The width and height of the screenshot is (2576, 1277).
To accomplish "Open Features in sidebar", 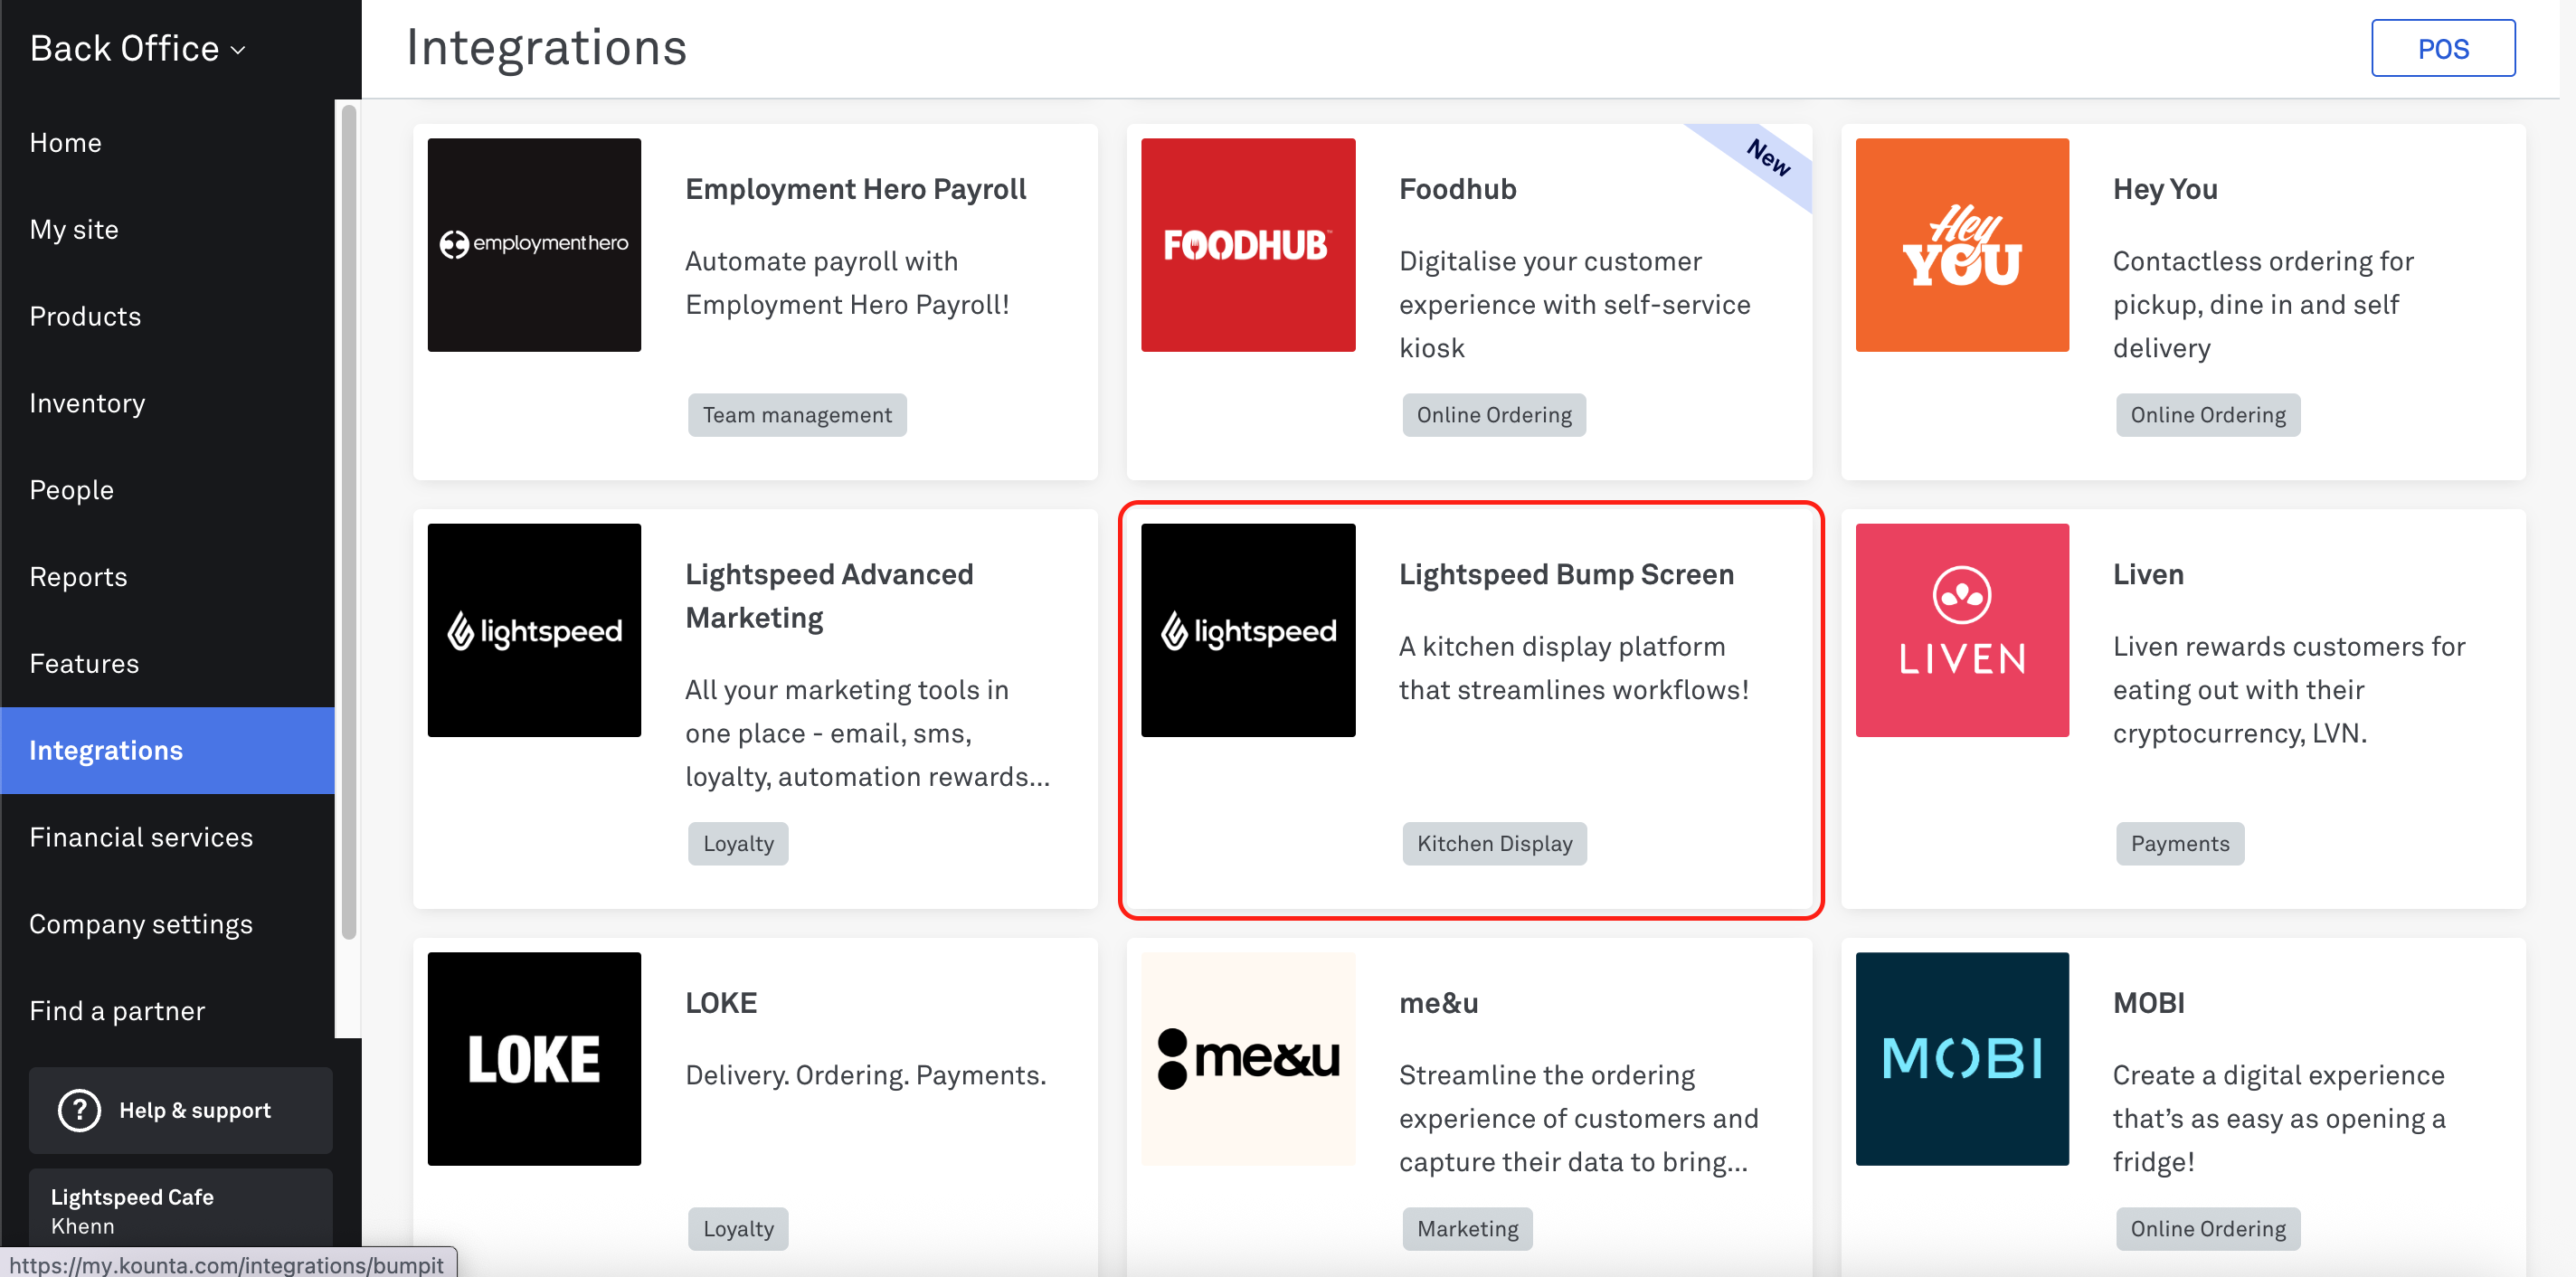I will (167, 664).
